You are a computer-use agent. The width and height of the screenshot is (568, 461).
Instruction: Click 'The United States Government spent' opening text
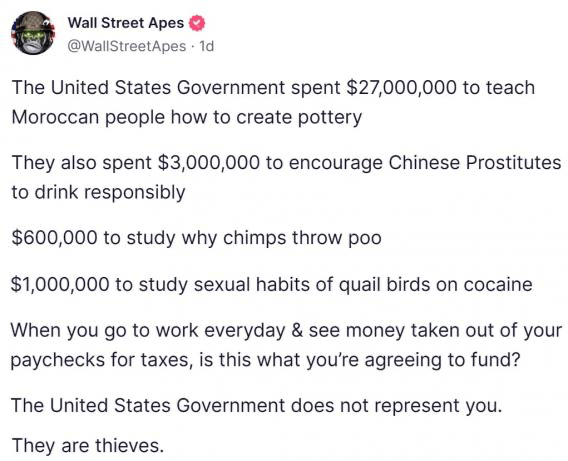tap(176, 88)
